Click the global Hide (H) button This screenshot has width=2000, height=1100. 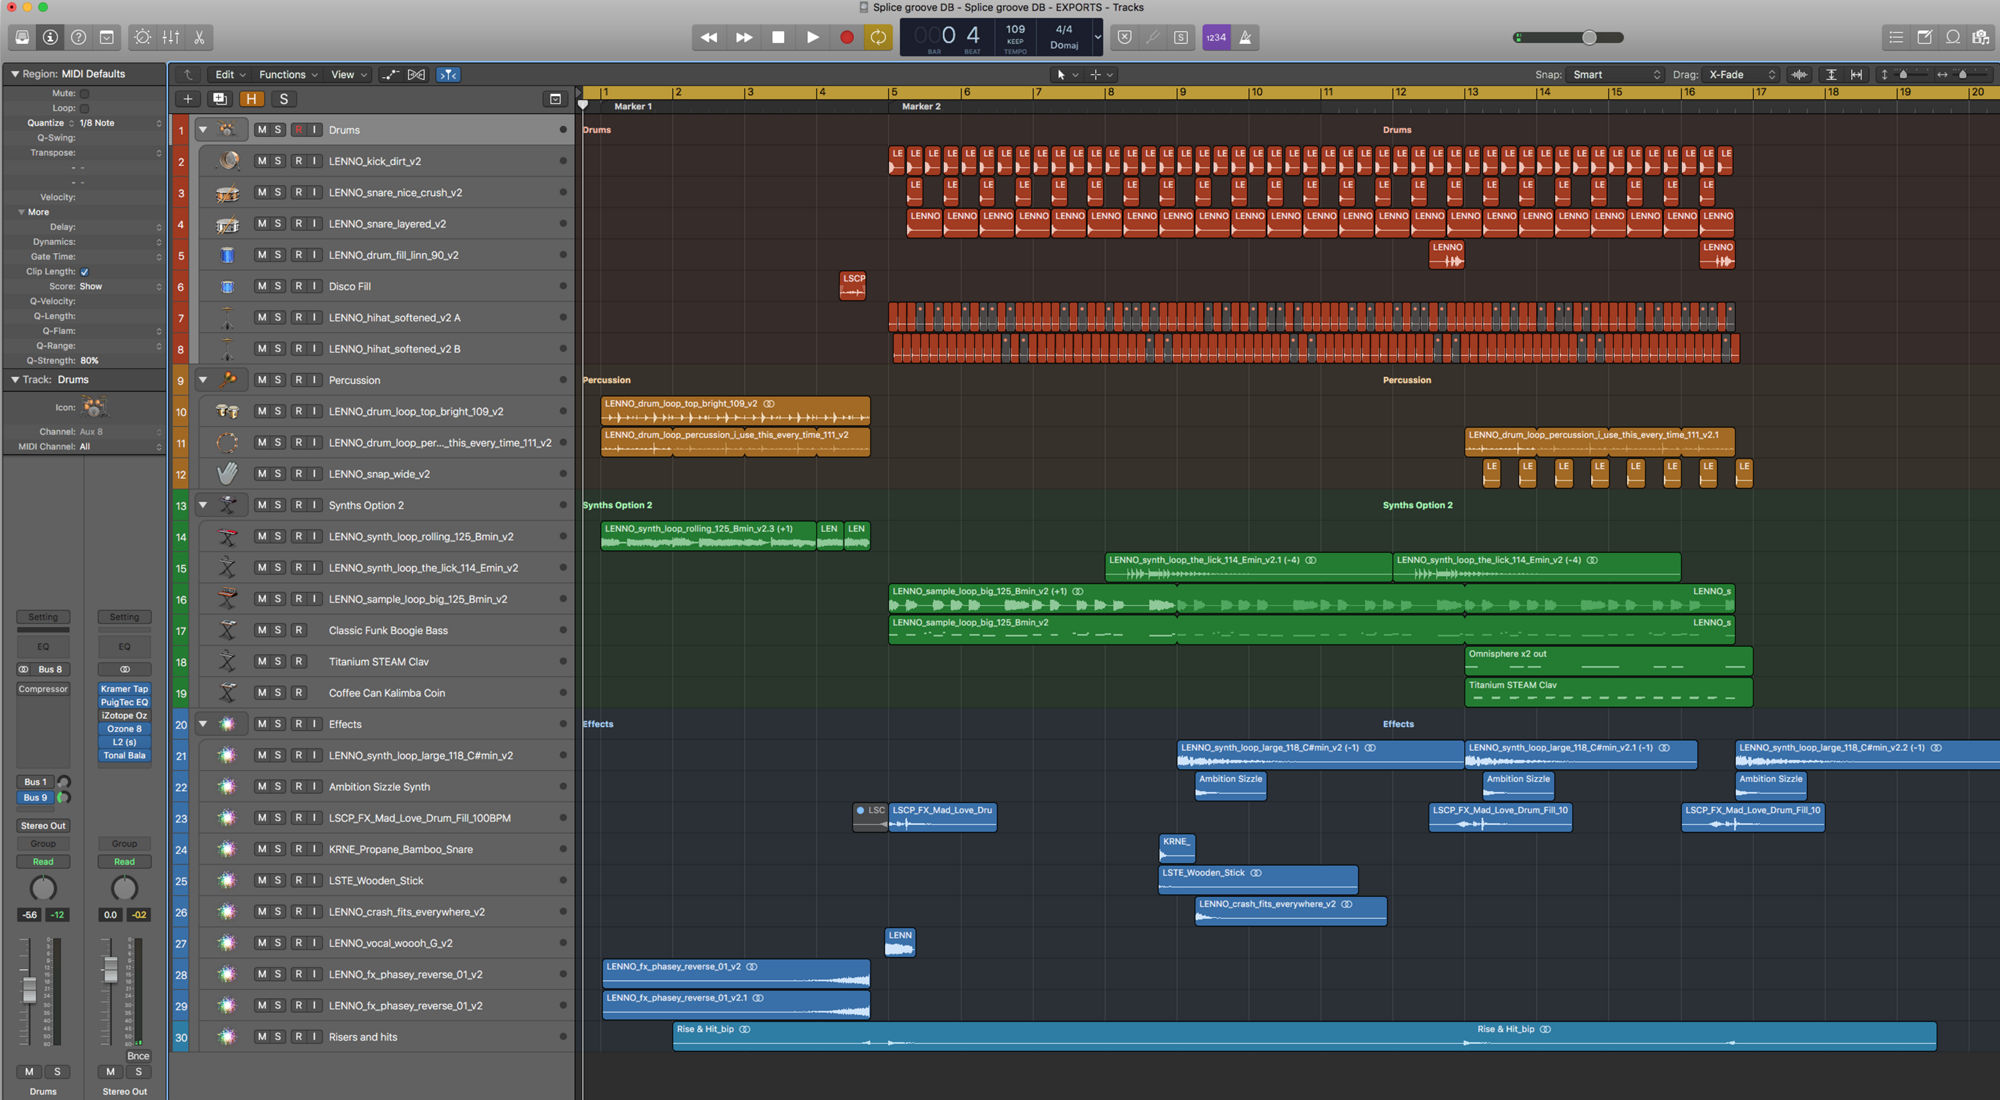point(251,99)
